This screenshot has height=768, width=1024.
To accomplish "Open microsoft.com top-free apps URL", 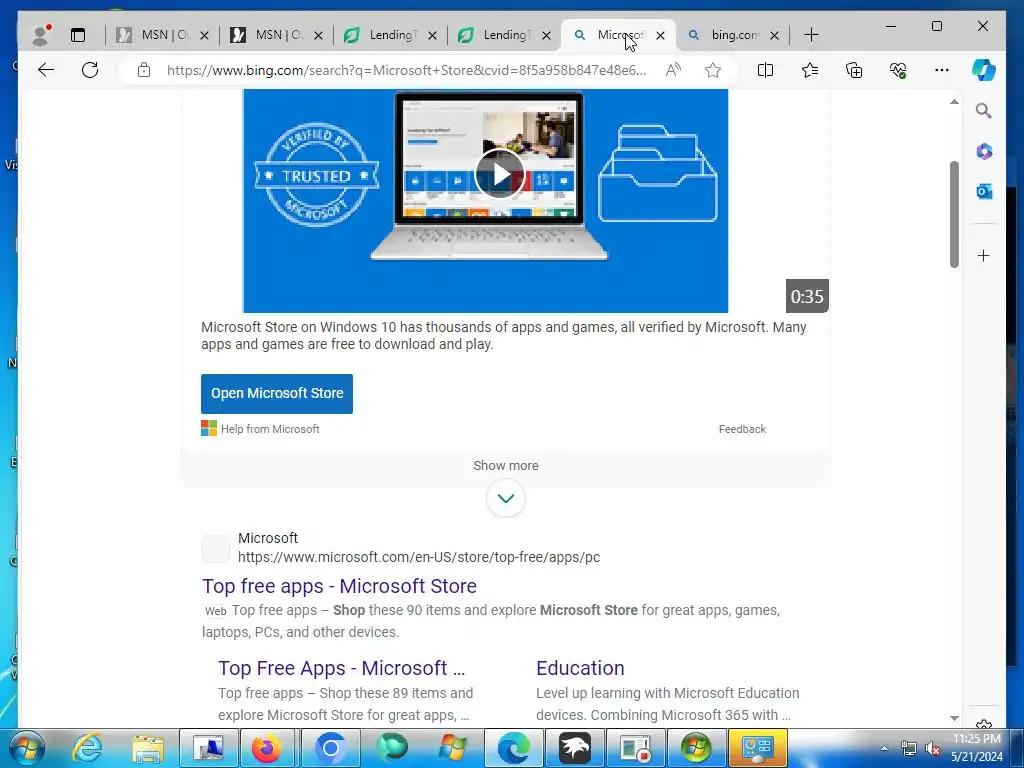I will [x=419, y=557].
